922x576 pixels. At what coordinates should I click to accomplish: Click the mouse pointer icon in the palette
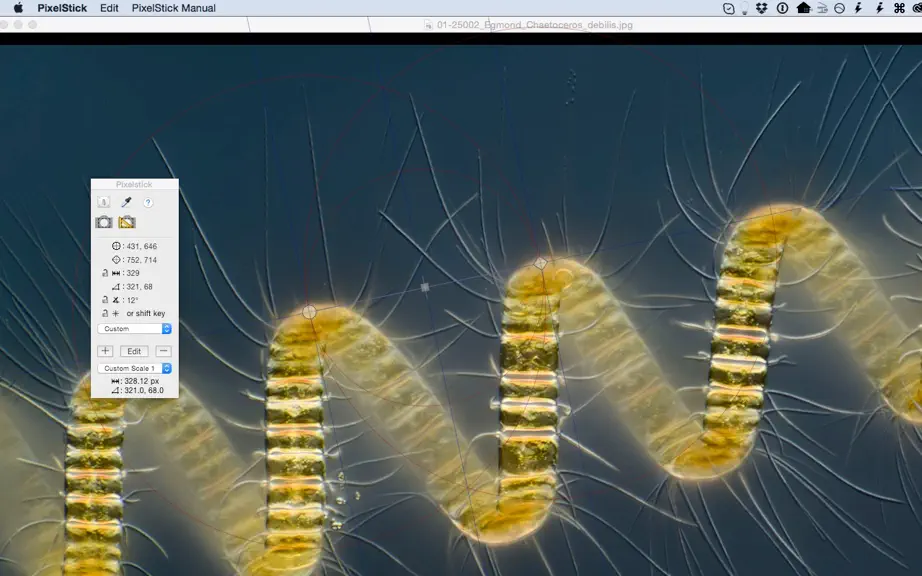coord(103,202)
